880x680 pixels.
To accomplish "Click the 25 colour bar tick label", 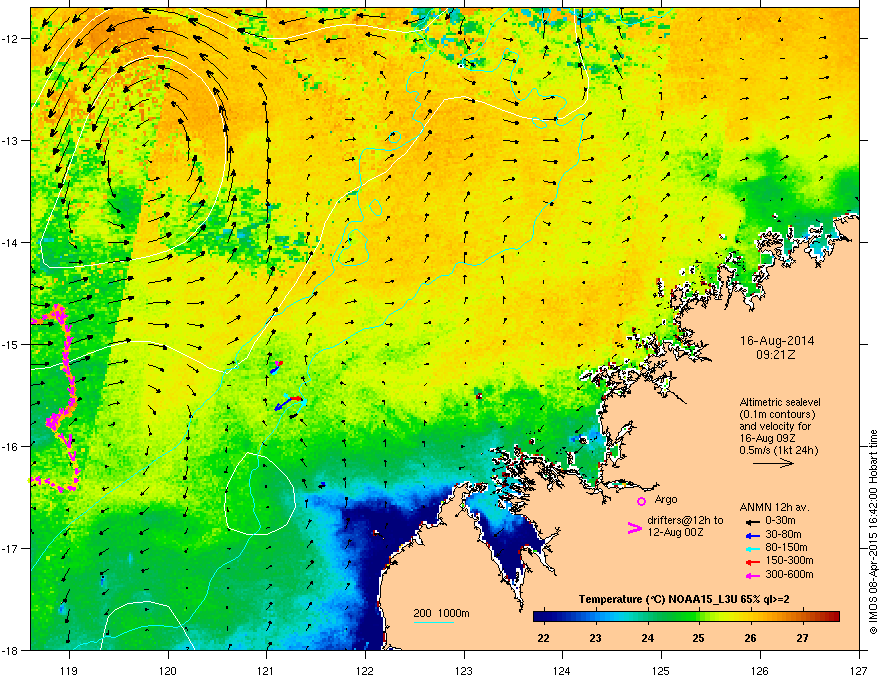I will (x=699, y=638).
